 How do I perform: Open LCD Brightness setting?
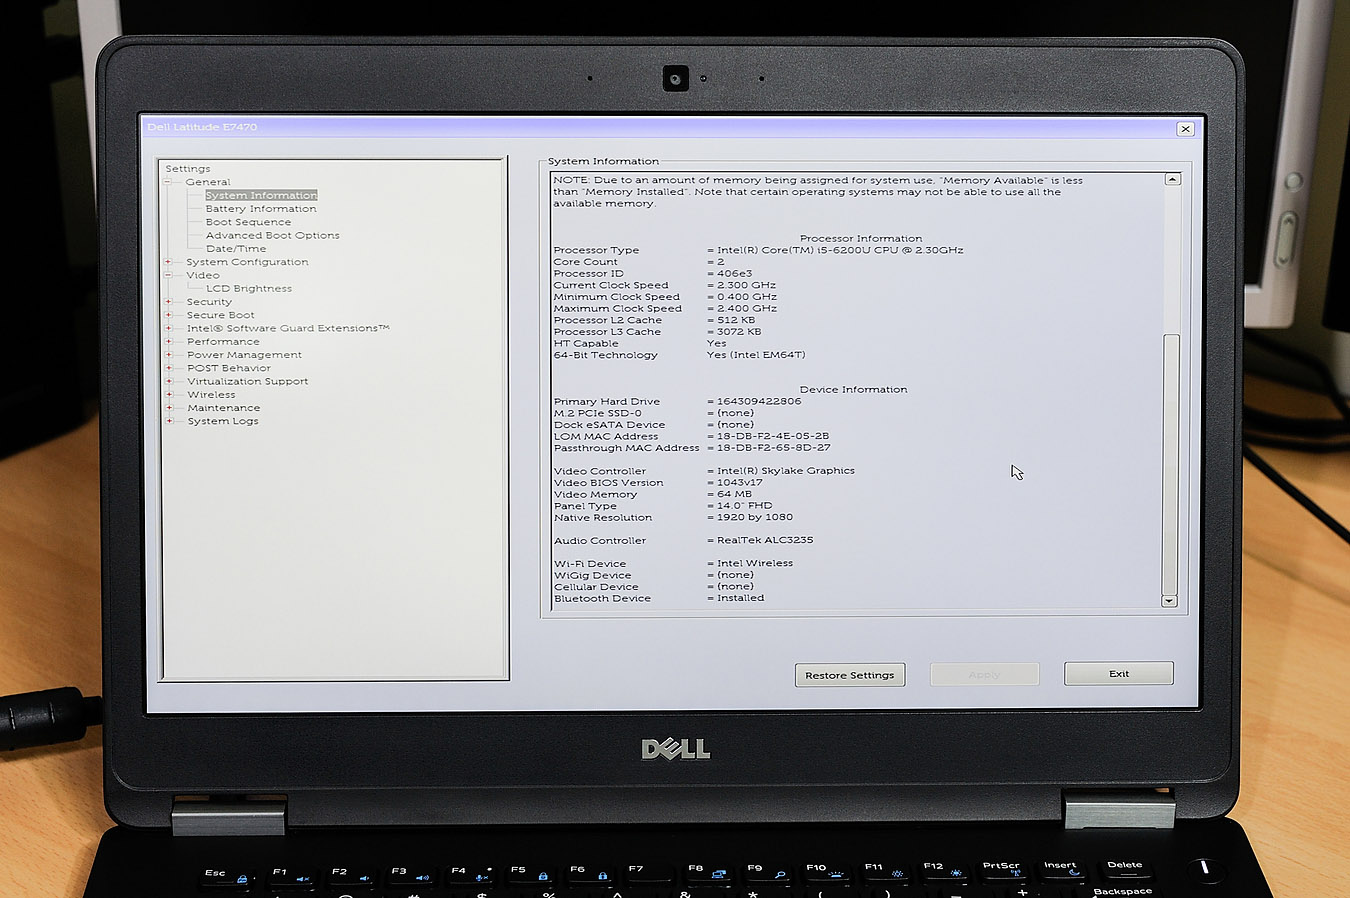pos(249,288)
